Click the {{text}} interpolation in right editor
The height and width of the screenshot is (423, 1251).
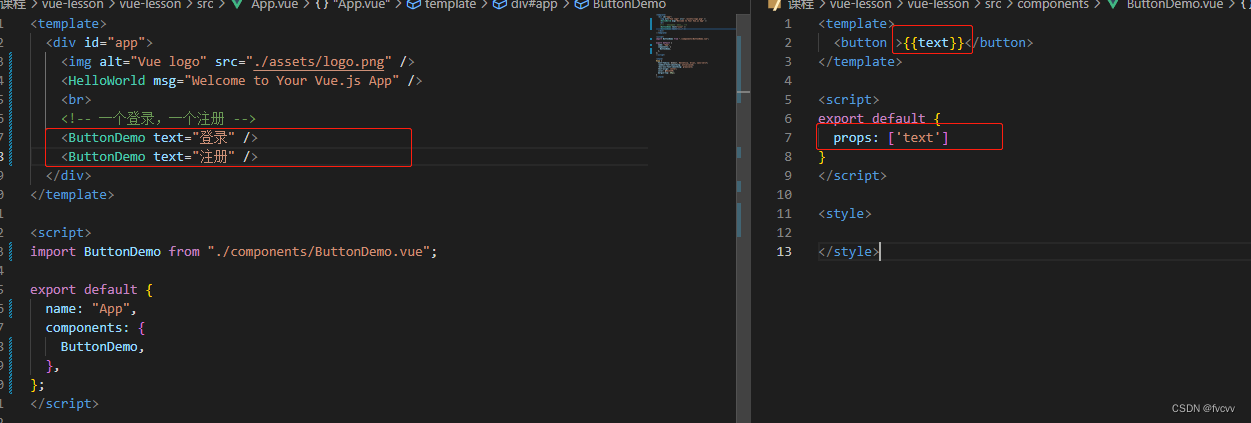[x=933, y=42]
